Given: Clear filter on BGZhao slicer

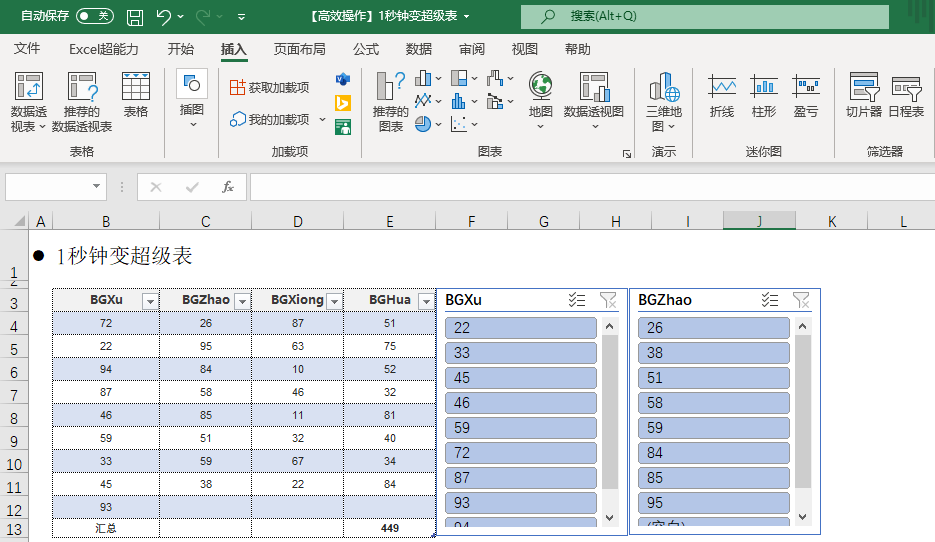Looking at the screenshot, I should tap(801, 300).
